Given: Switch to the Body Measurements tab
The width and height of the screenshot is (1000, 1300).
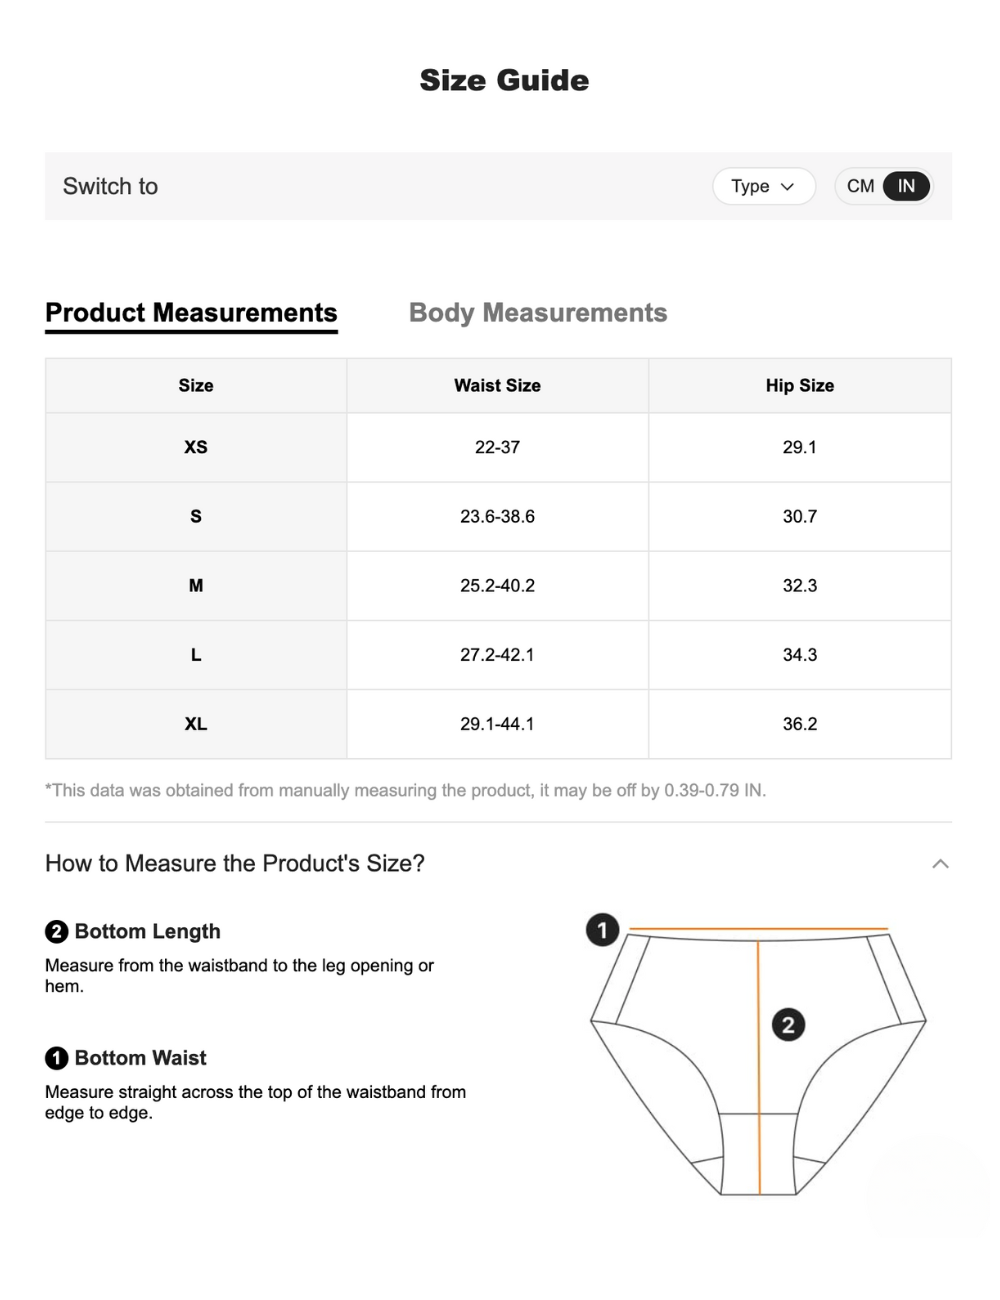Looking at the screenshot, I should tap(538, 313).
